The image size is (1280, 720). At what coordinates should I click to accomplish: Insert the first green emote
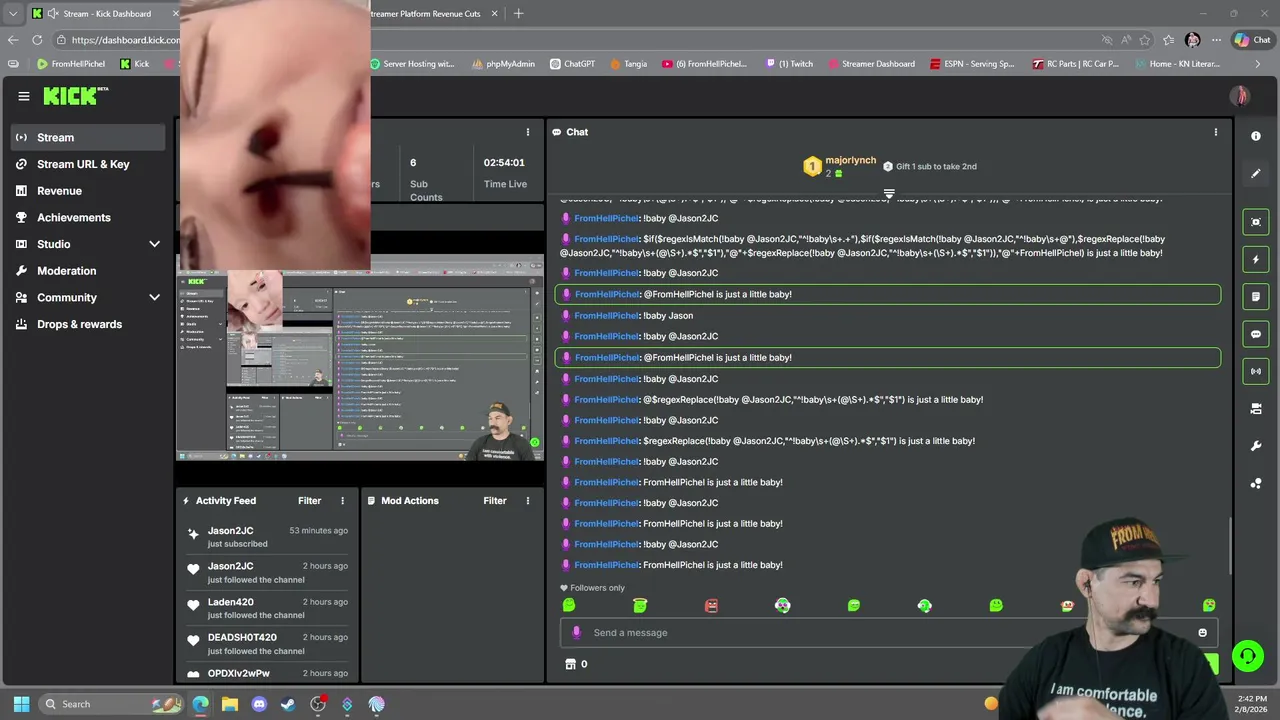(x=569, y=605)
